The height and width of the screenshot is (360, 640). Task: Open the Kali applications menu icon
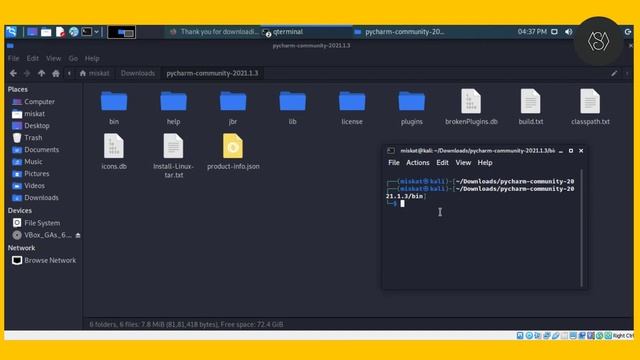click(11, 32)
